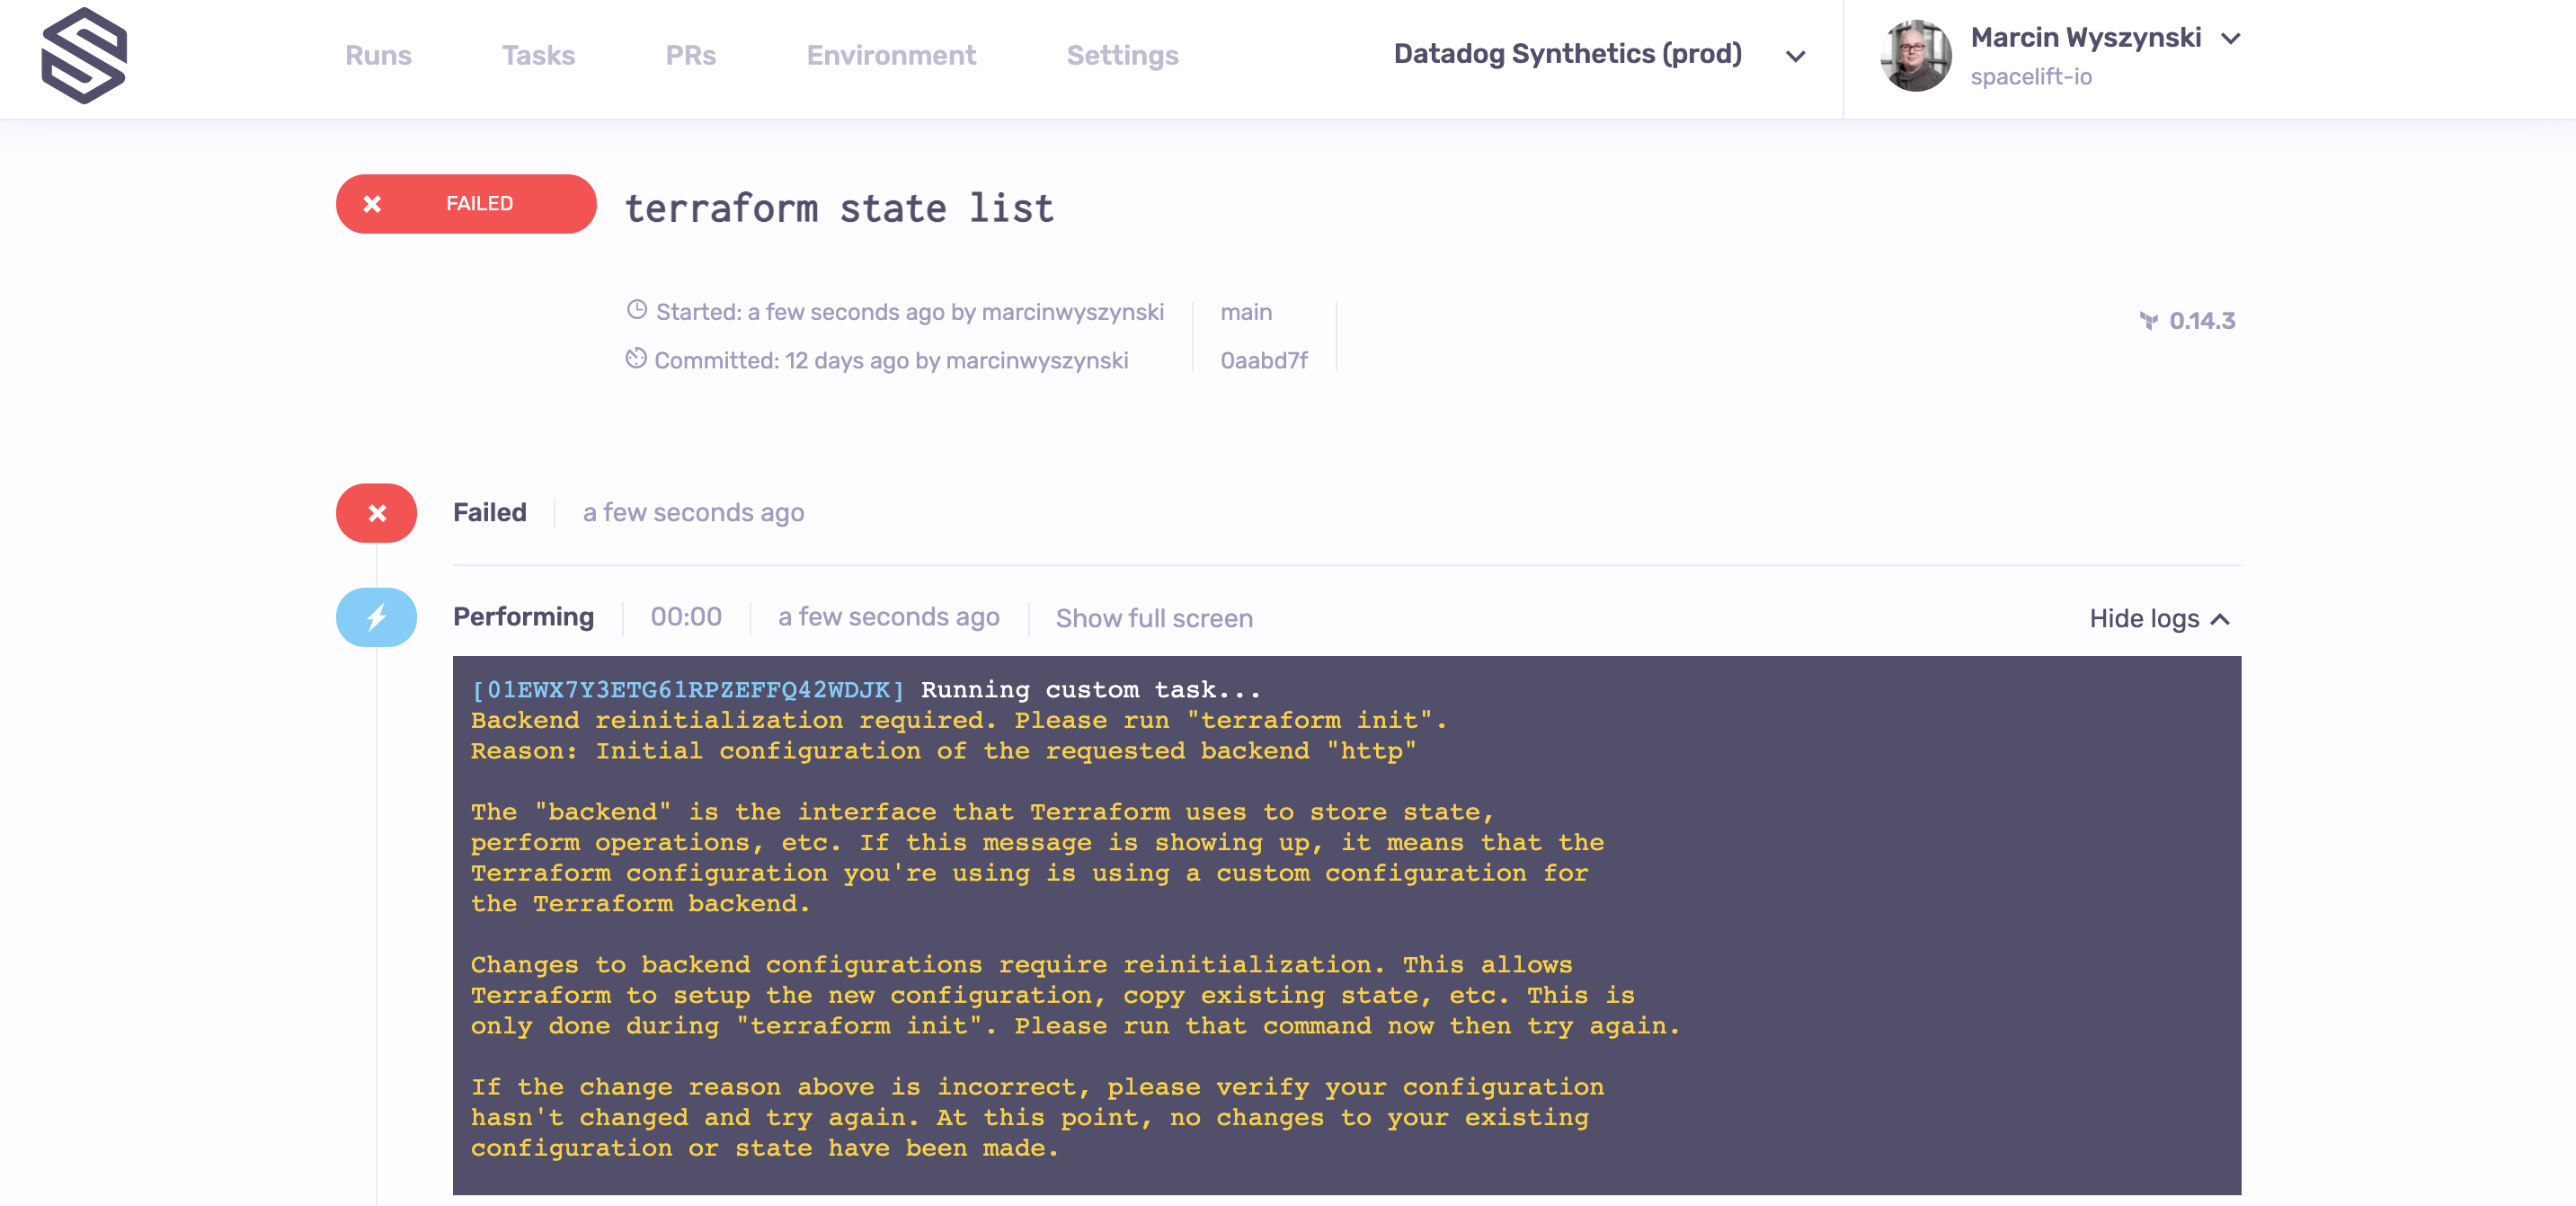Viewport: 2576px width, 1206px height.
Task: Expand the Marcin Wyszynski user menu chevron
Action: (x=2230, y=39)
